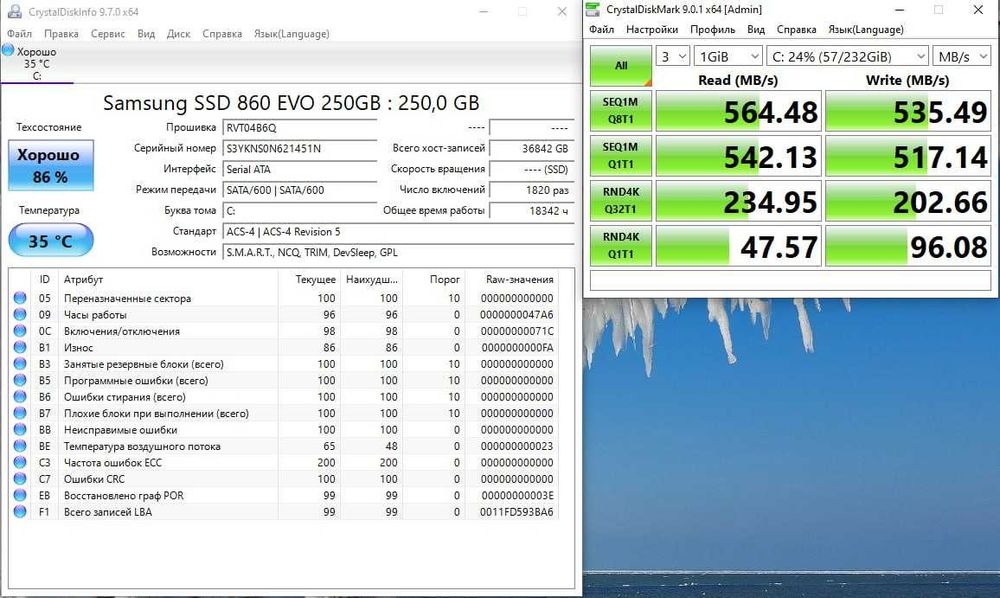Click status orb for BB Неисправимые ошибки
Image resolution: width=1000 pixels, height=598 pixels.
(20, 430)
